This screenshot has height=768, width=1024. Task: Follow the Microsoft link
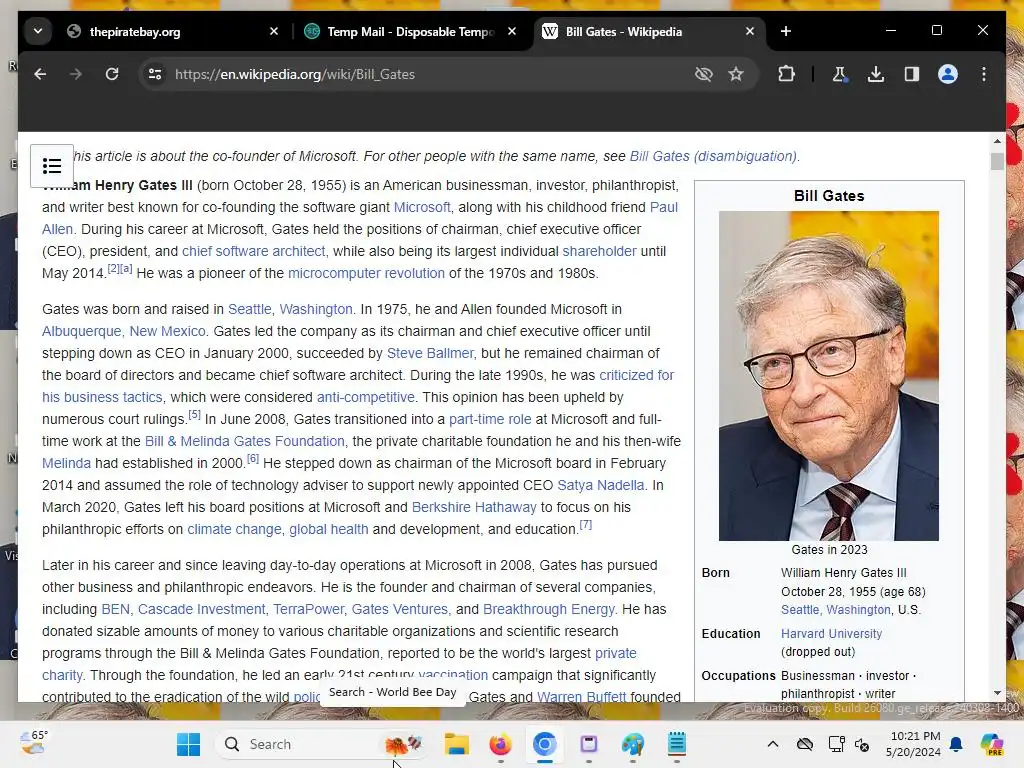pos(422,207)
